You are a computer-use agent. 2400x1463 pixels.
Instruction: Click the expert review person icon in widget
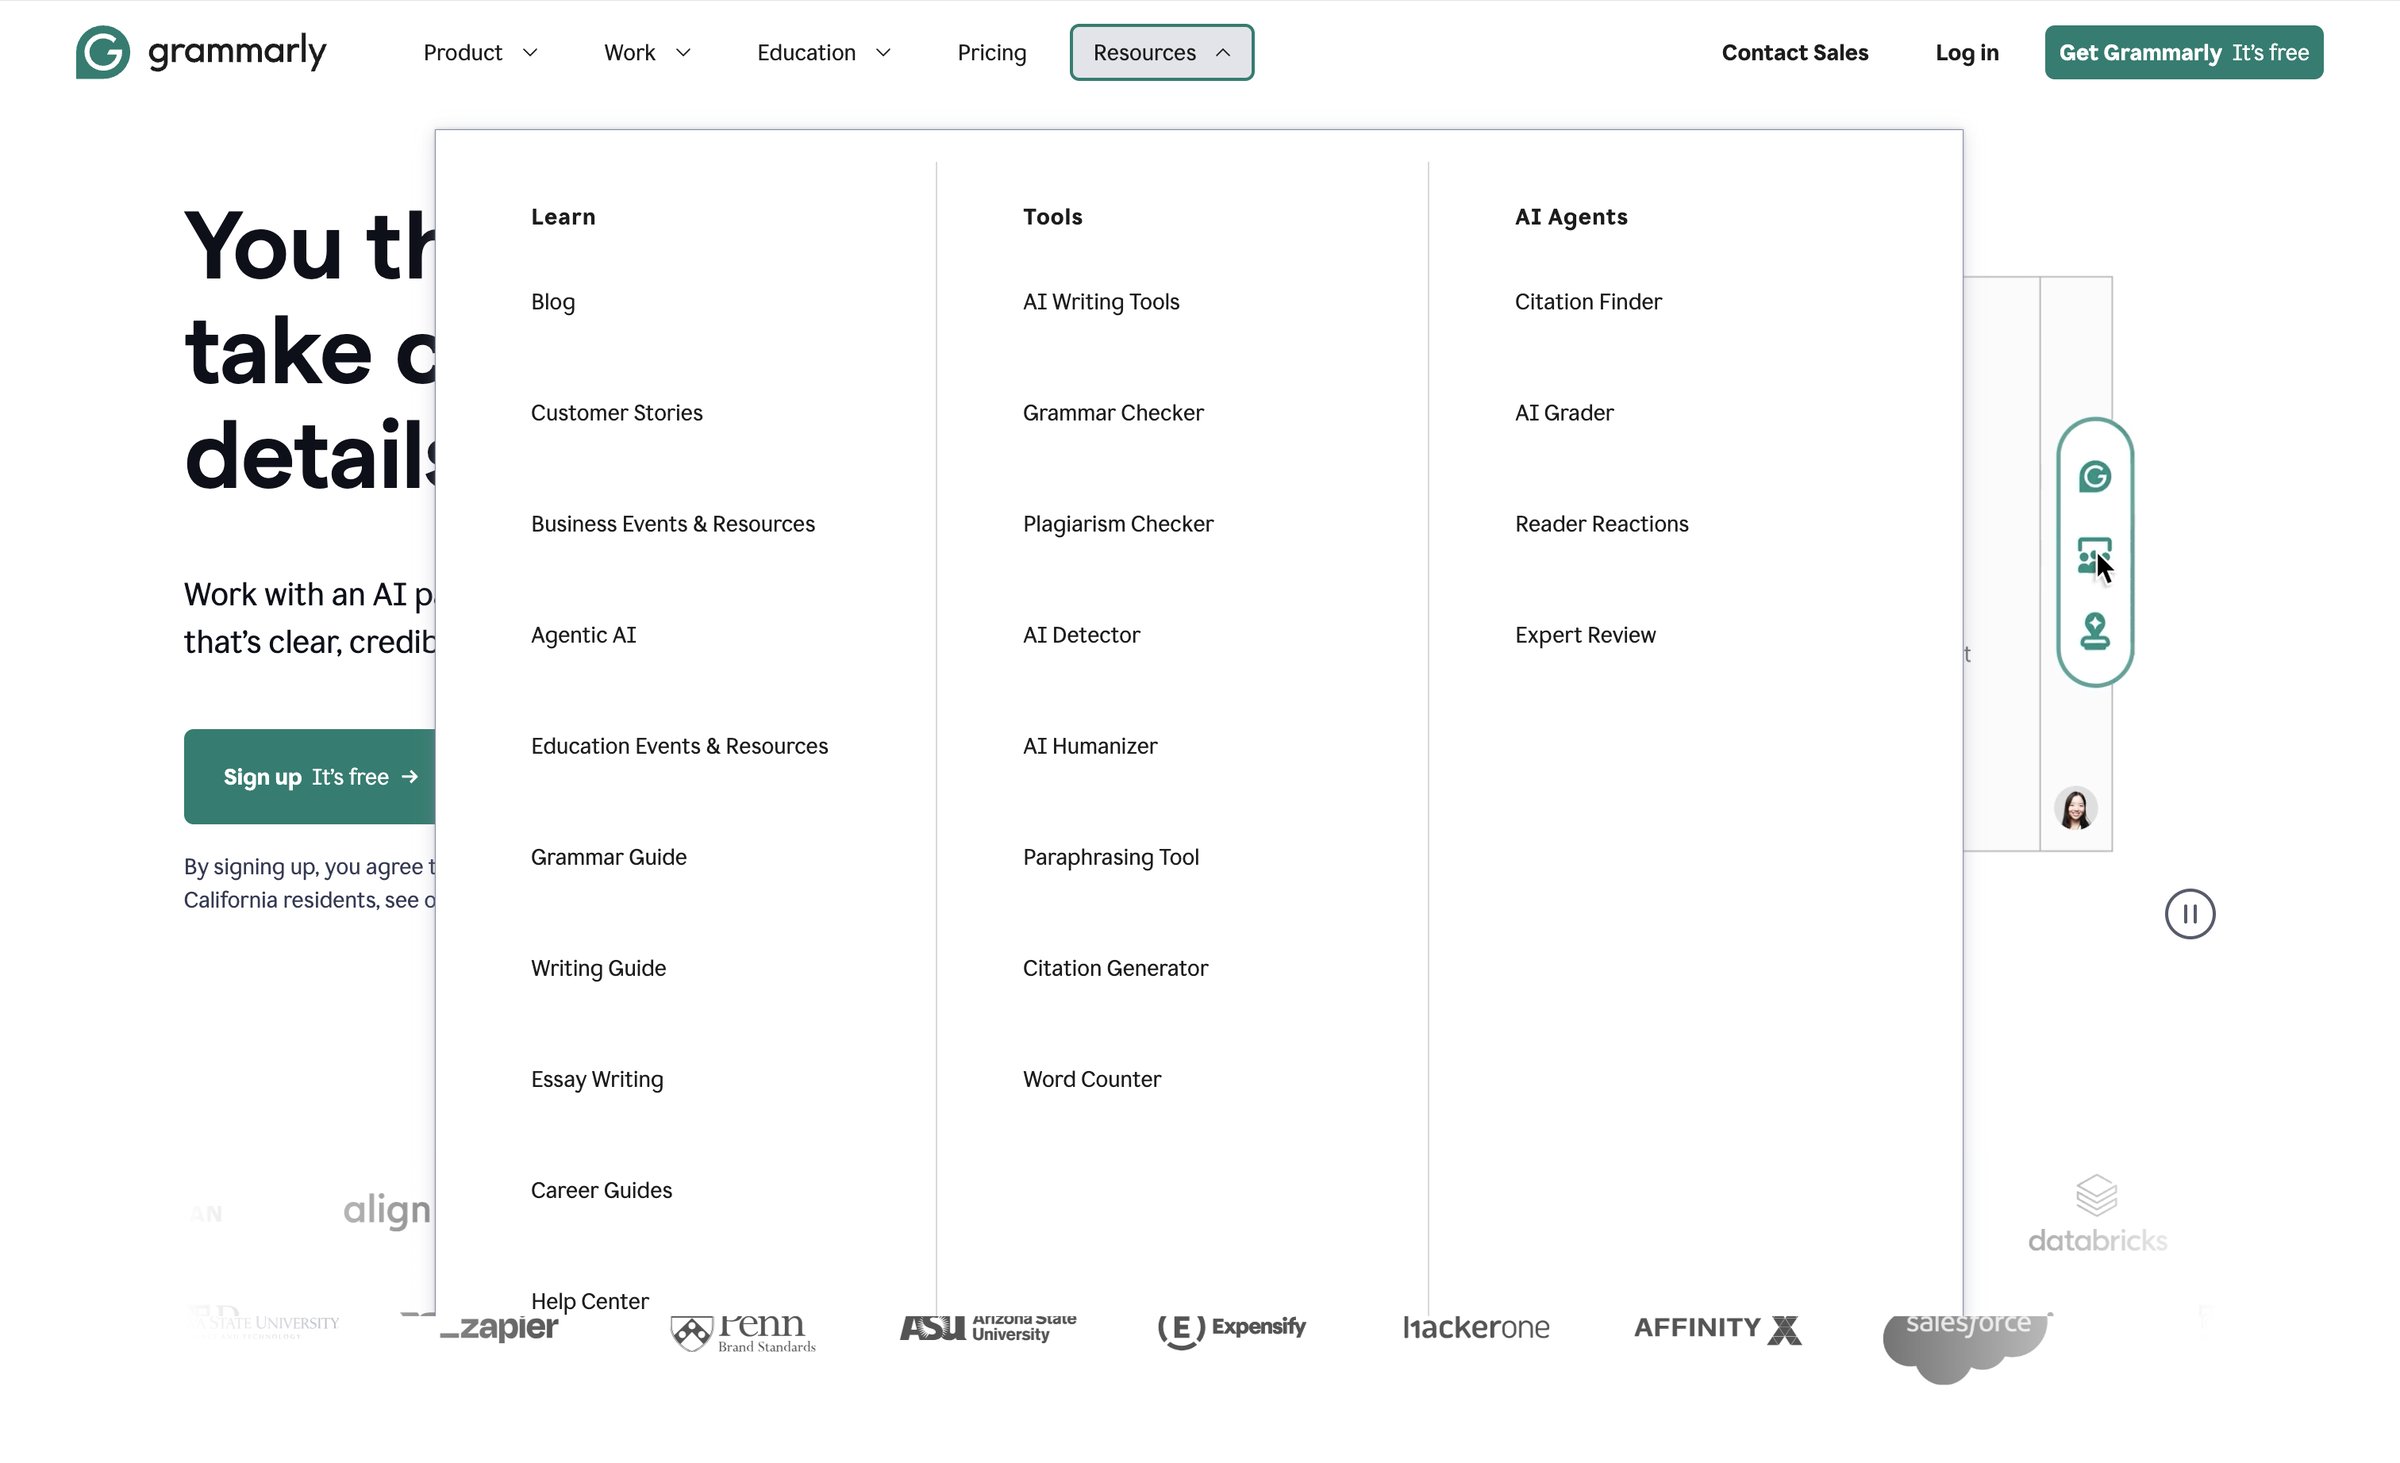click(2095, 631)
